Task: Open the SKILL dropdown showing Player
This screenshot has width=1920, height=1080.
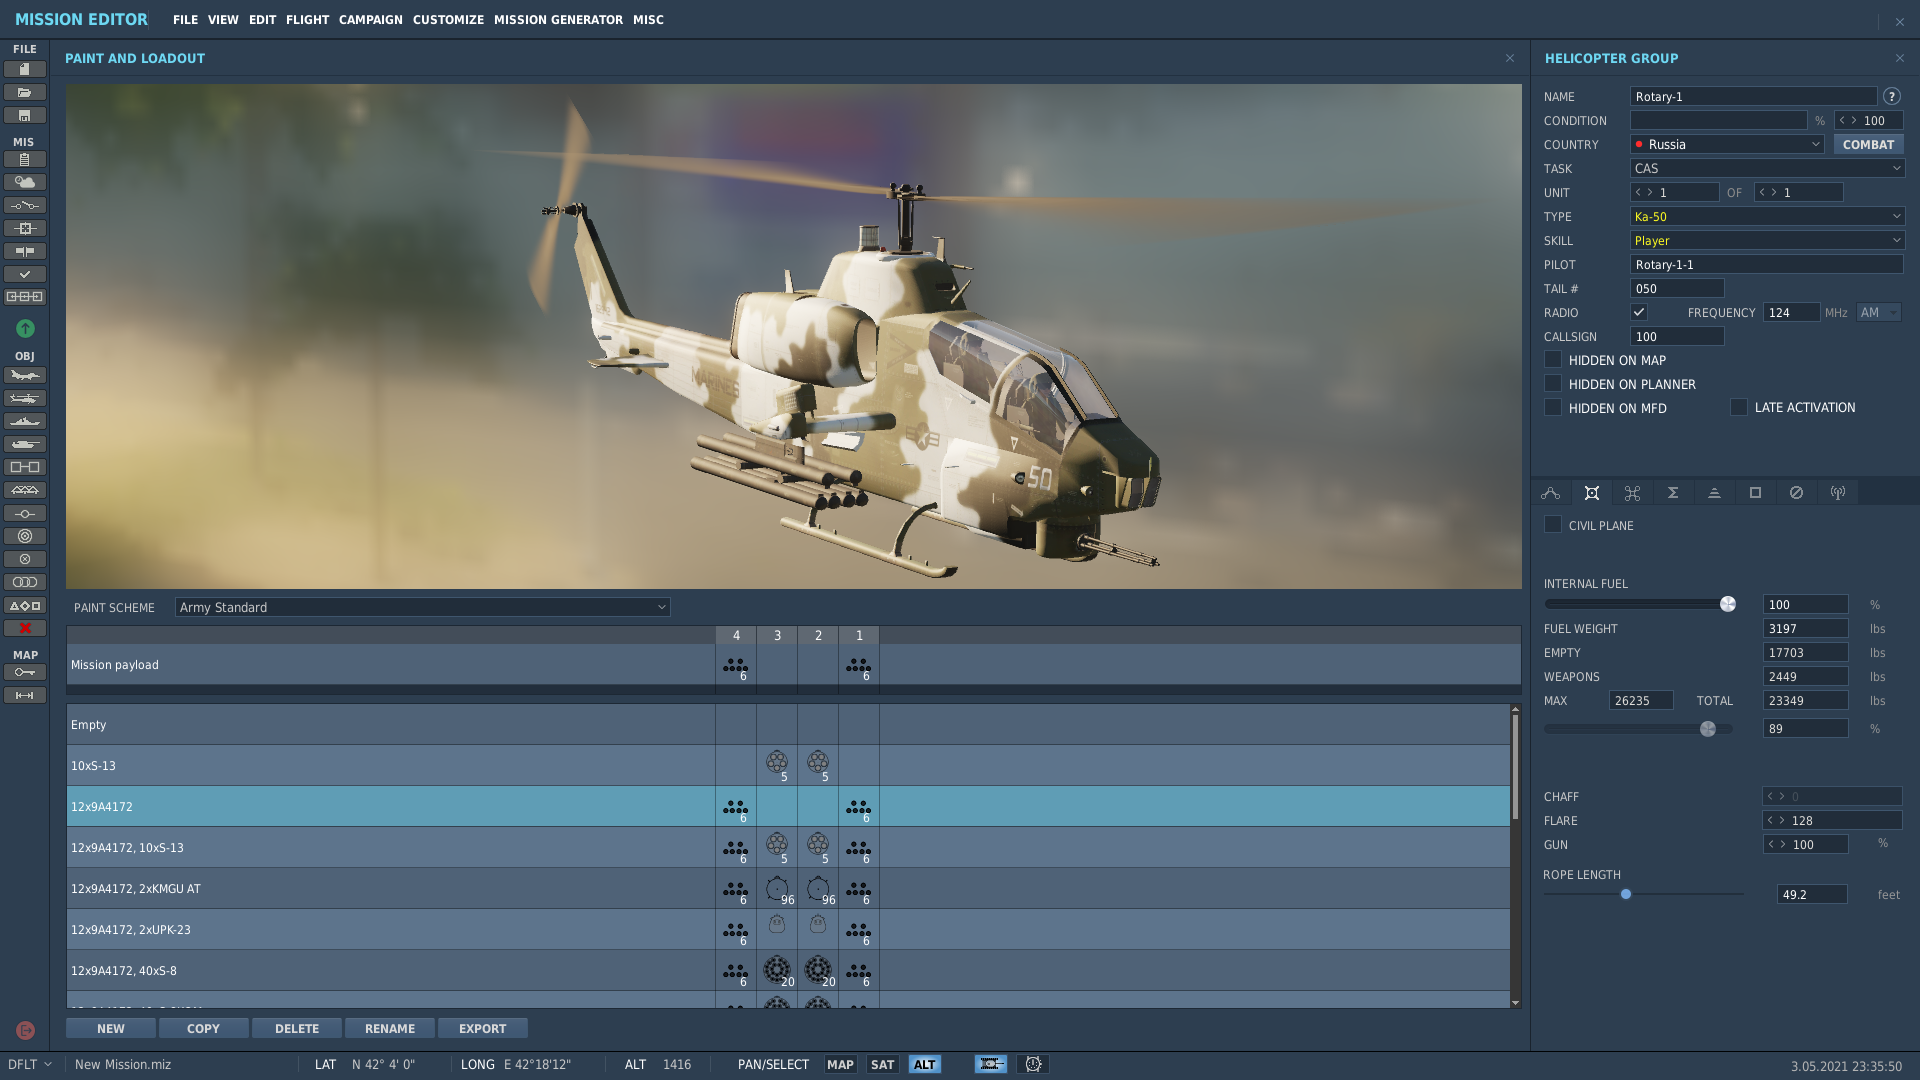Action: point(1767,240)
